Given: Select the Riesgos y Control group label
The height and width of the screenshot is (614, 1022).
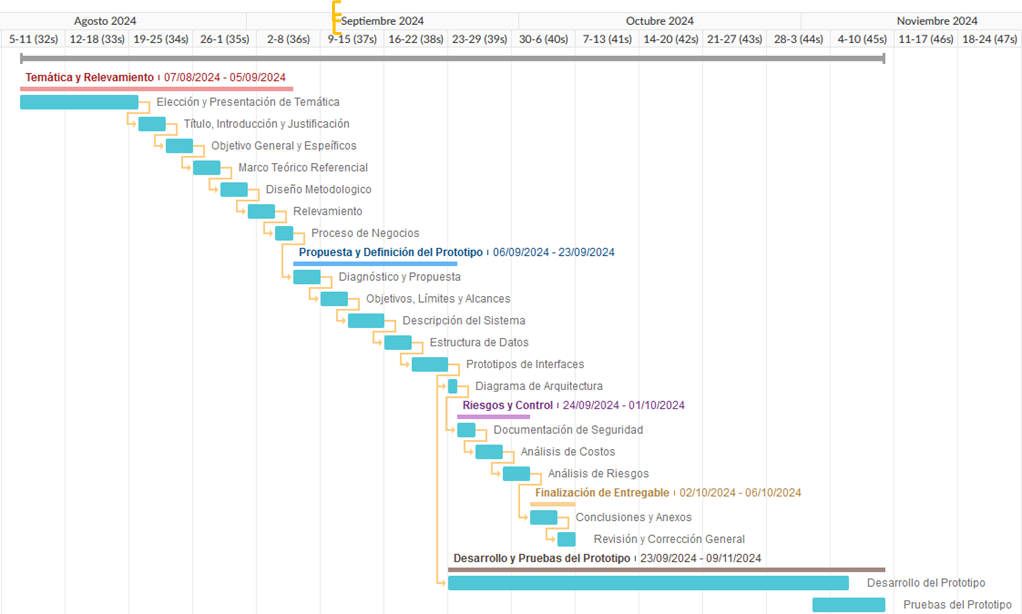Looking at the screenshot, I should coord(514,406).
